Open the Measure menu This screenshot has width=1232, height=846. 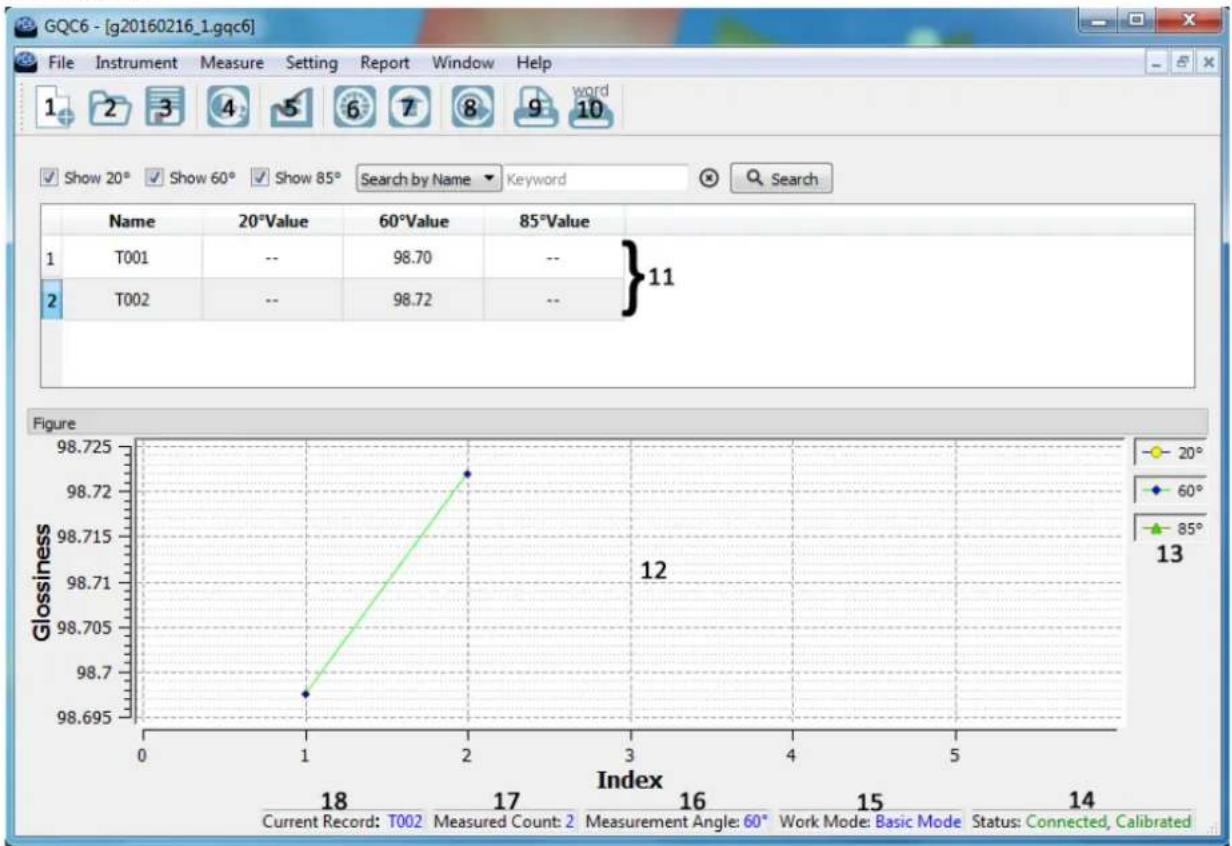pyautogui.click(x=232, y=62)
